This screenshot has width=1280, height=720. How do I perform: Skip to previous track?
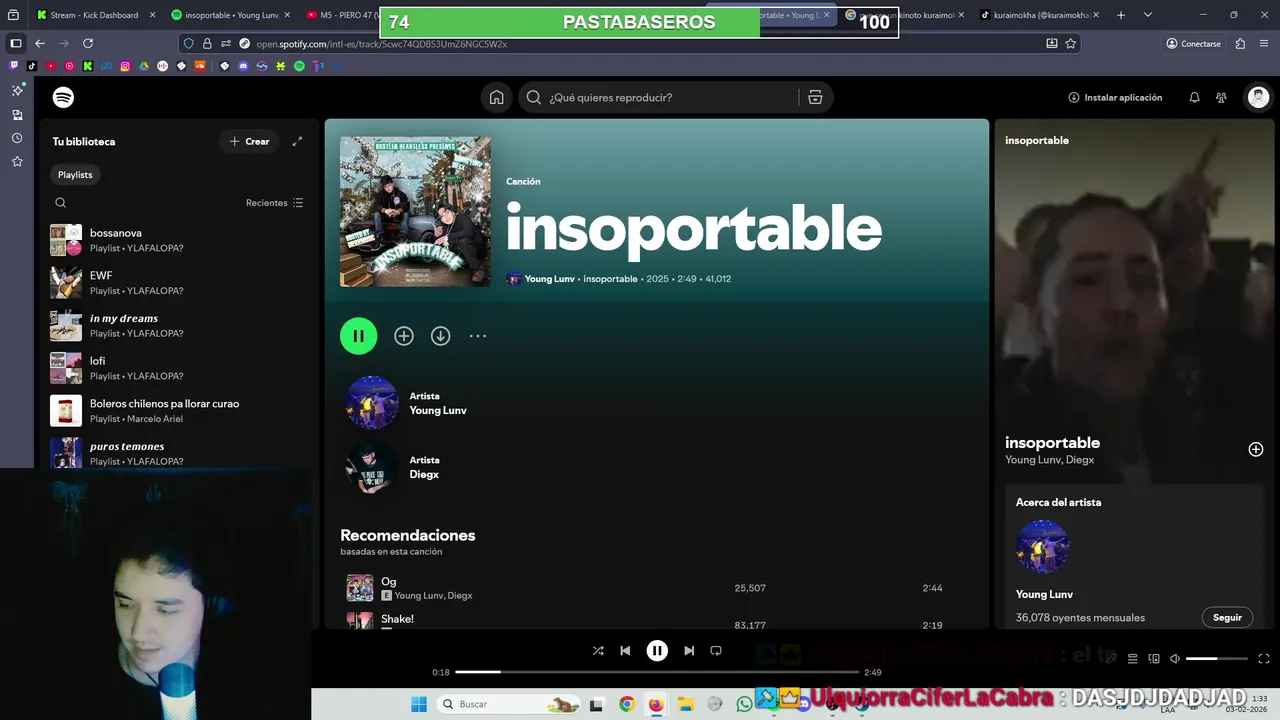[625, 650]
